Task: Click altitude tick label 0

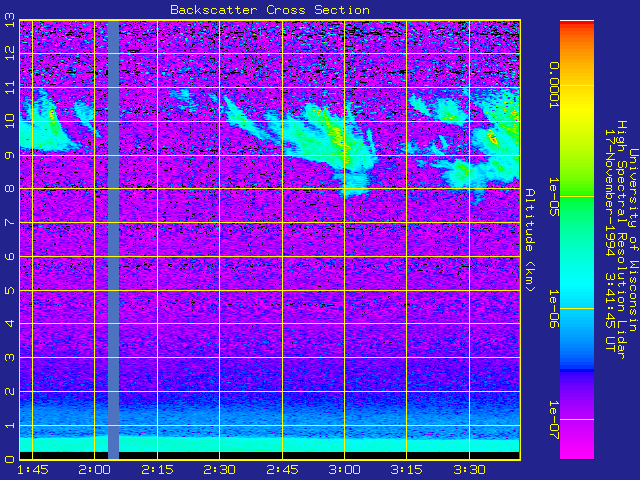Action: (10, 460)
